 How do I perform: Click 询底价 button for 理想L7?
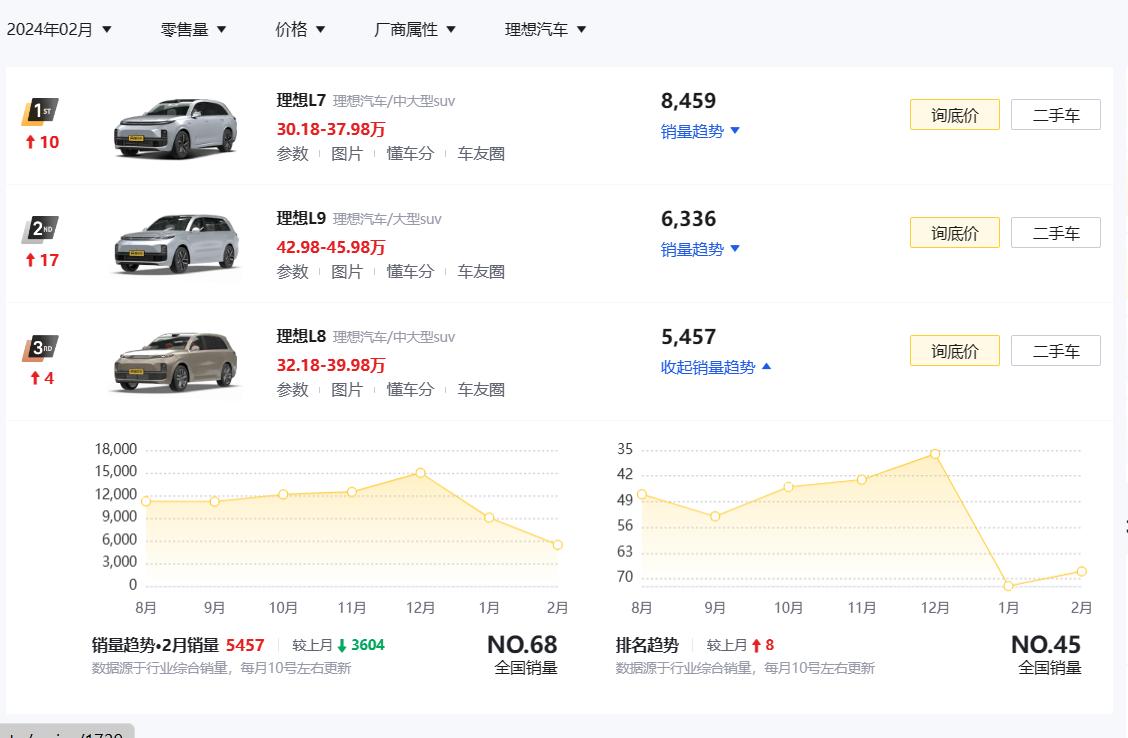coord(955,114)
